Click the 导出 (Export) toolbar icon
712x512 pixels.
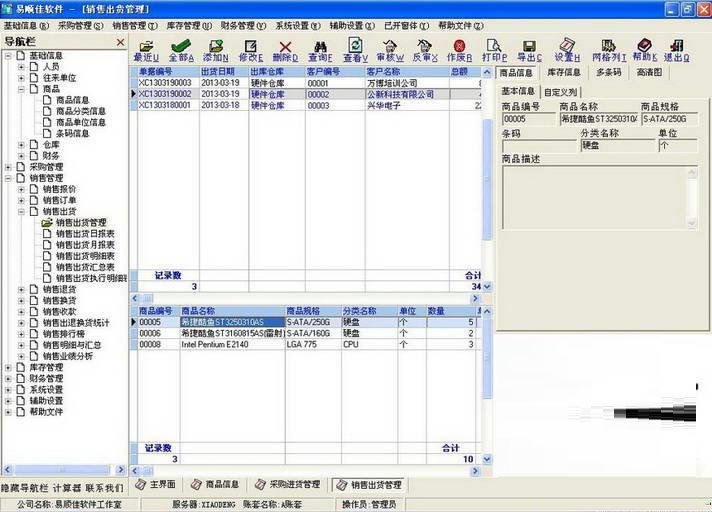point(530,51)
